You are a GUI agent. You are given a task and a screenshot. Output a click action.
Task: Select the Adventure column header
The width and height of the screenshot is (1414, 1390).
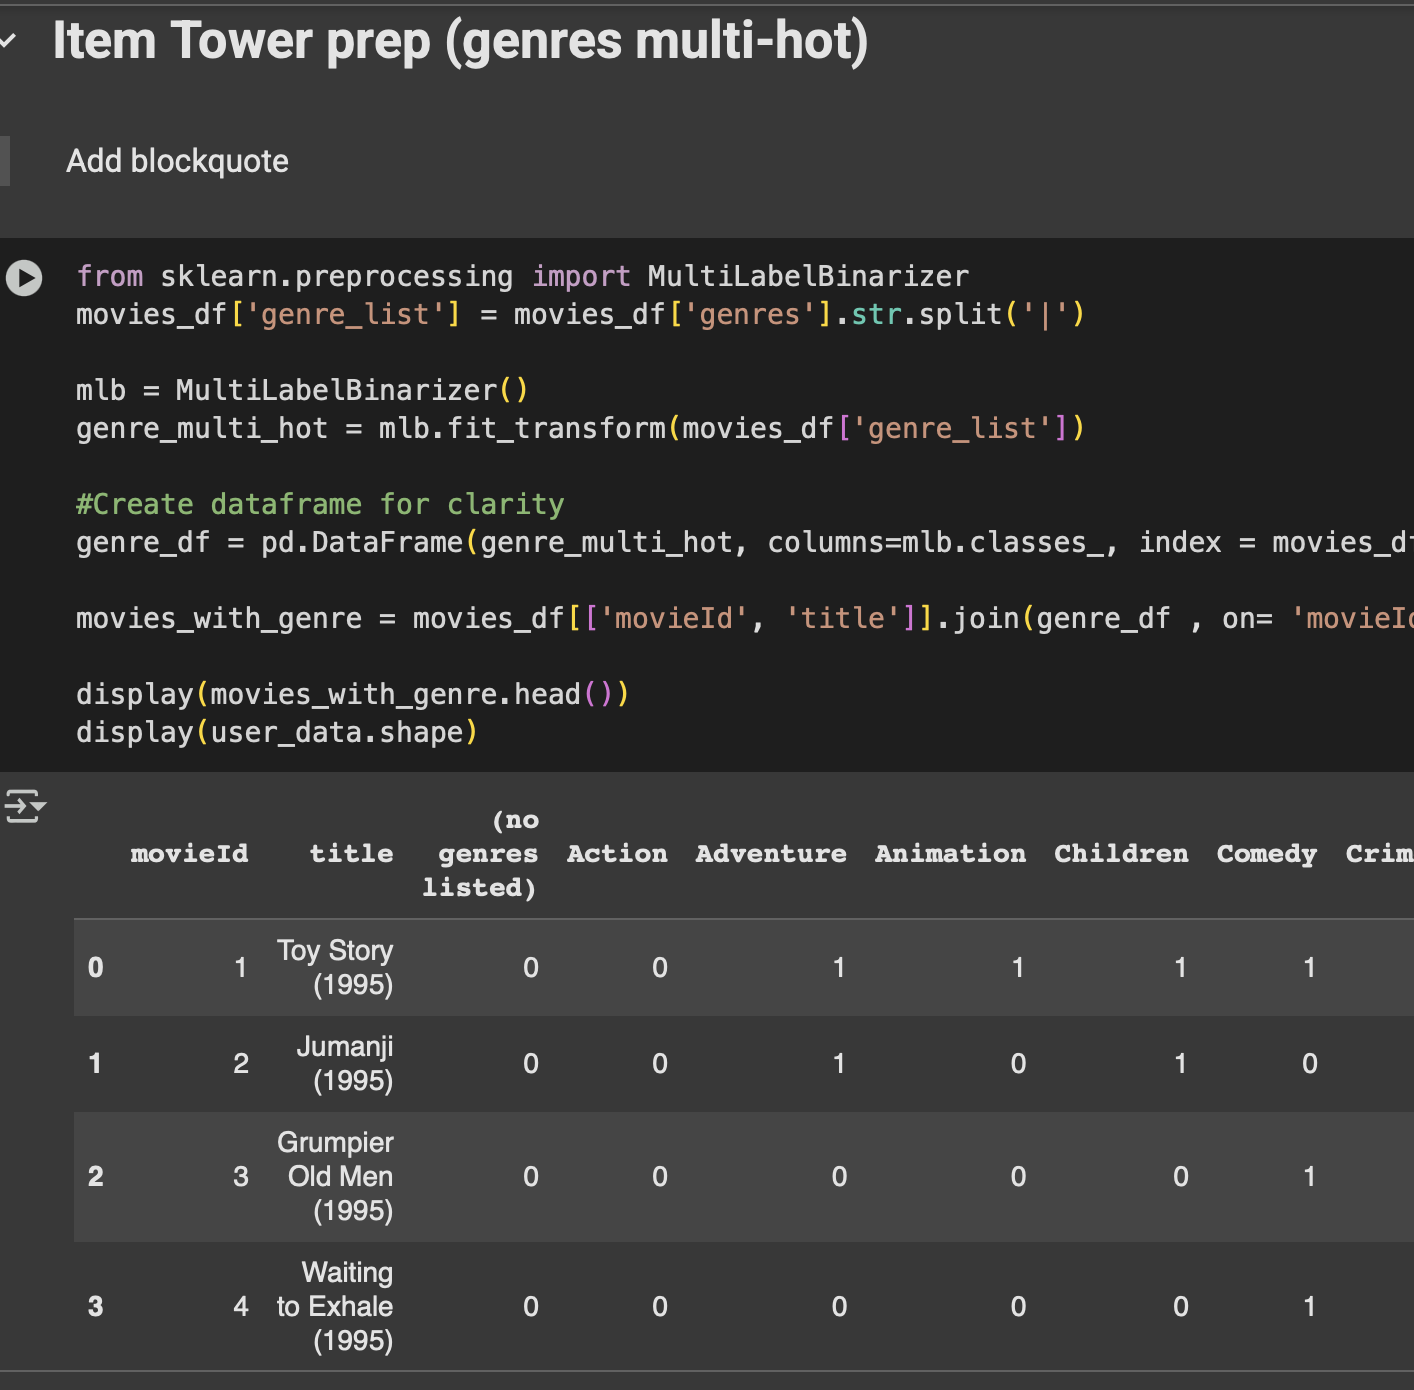[771, 853]
